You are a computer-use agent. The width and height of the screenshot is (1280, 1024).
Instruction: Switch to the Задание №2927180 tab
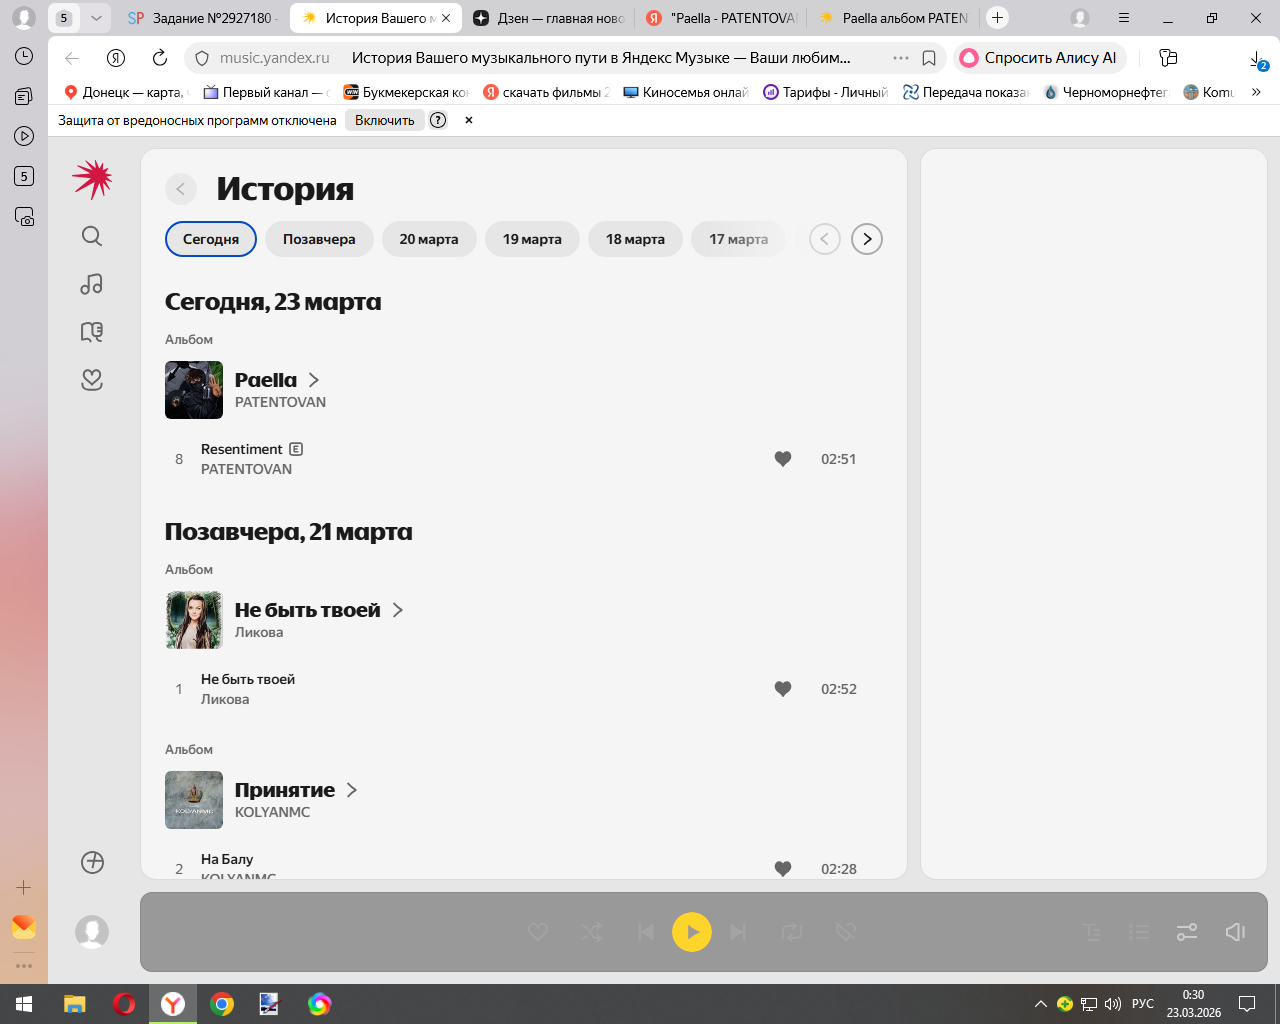point(204,18)
